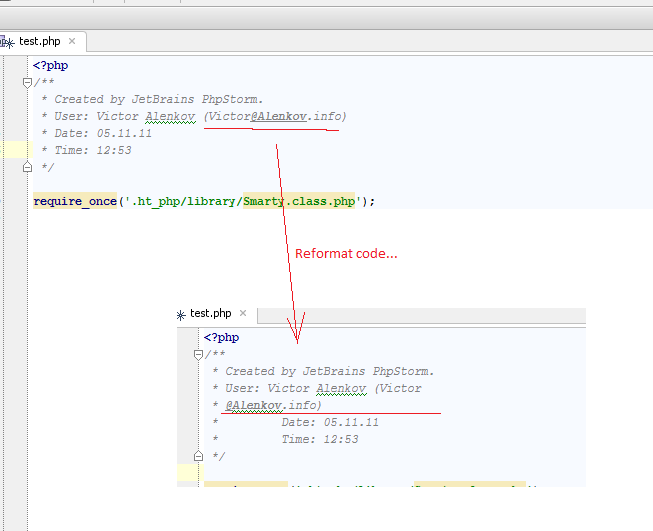Select the lower test.php editor tab

[211, 313]
